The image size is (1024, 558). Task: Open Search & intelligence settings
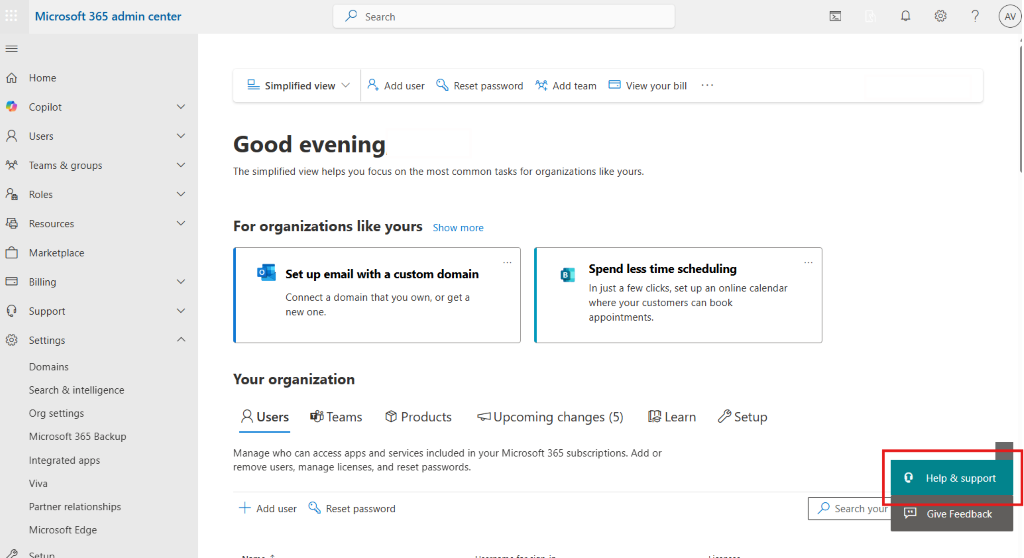(76, 390)
